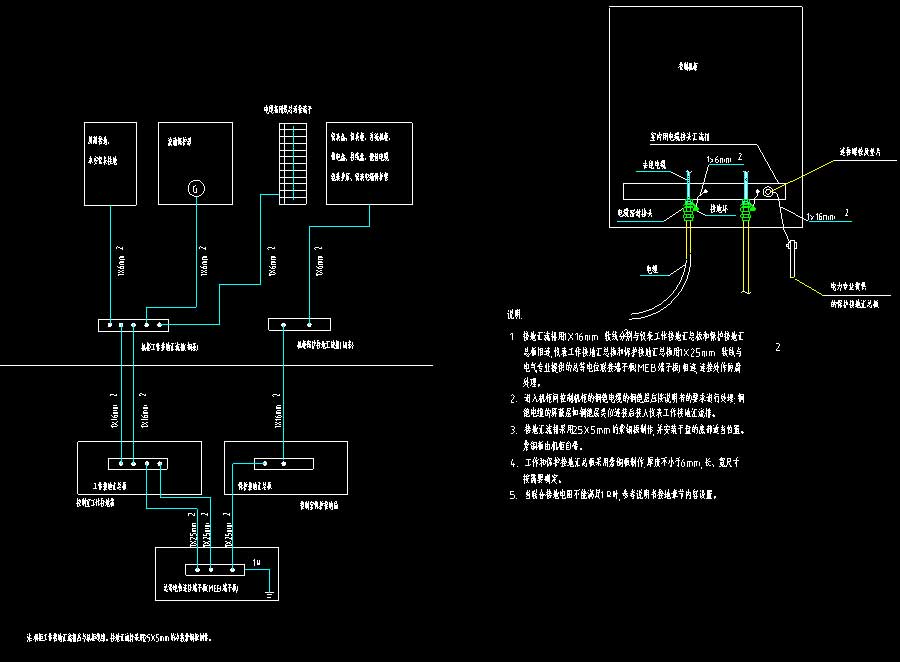Click note 1 line containing '1×16mm'
Screen dimensions: 900x662
point(628,336)
